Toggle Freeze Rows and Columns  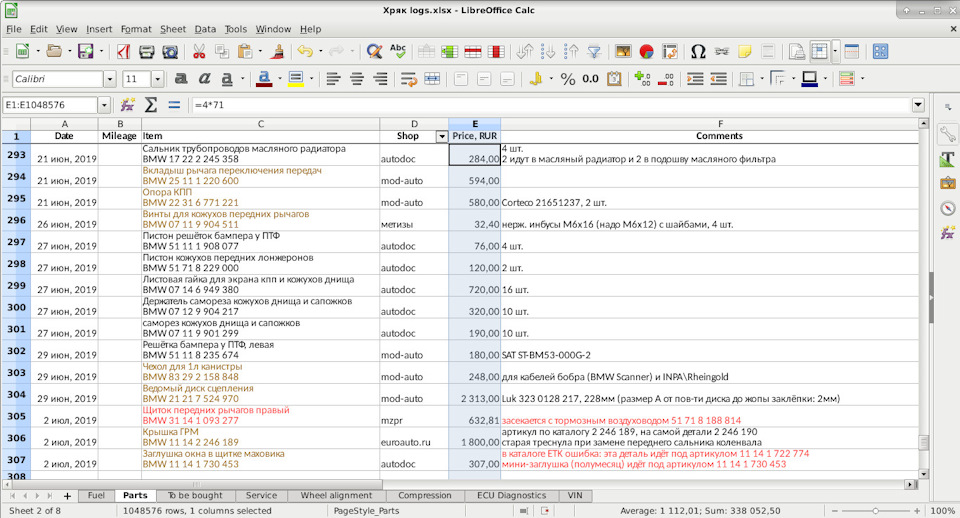coord(819,51)
